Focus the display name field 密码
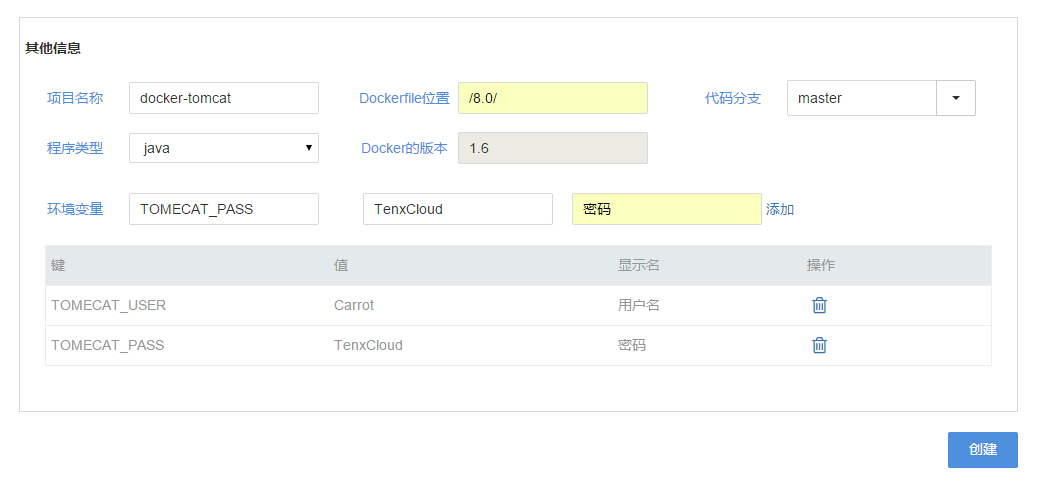Screen dimensions: 1042x482 coord(667,209)
